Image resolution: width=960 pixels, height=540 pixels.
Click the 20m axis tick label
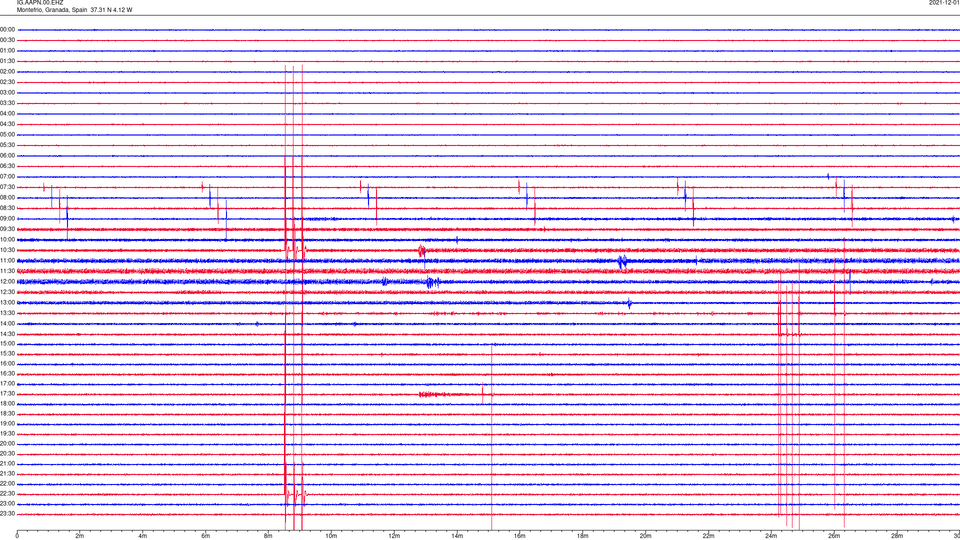coord(646,536)
